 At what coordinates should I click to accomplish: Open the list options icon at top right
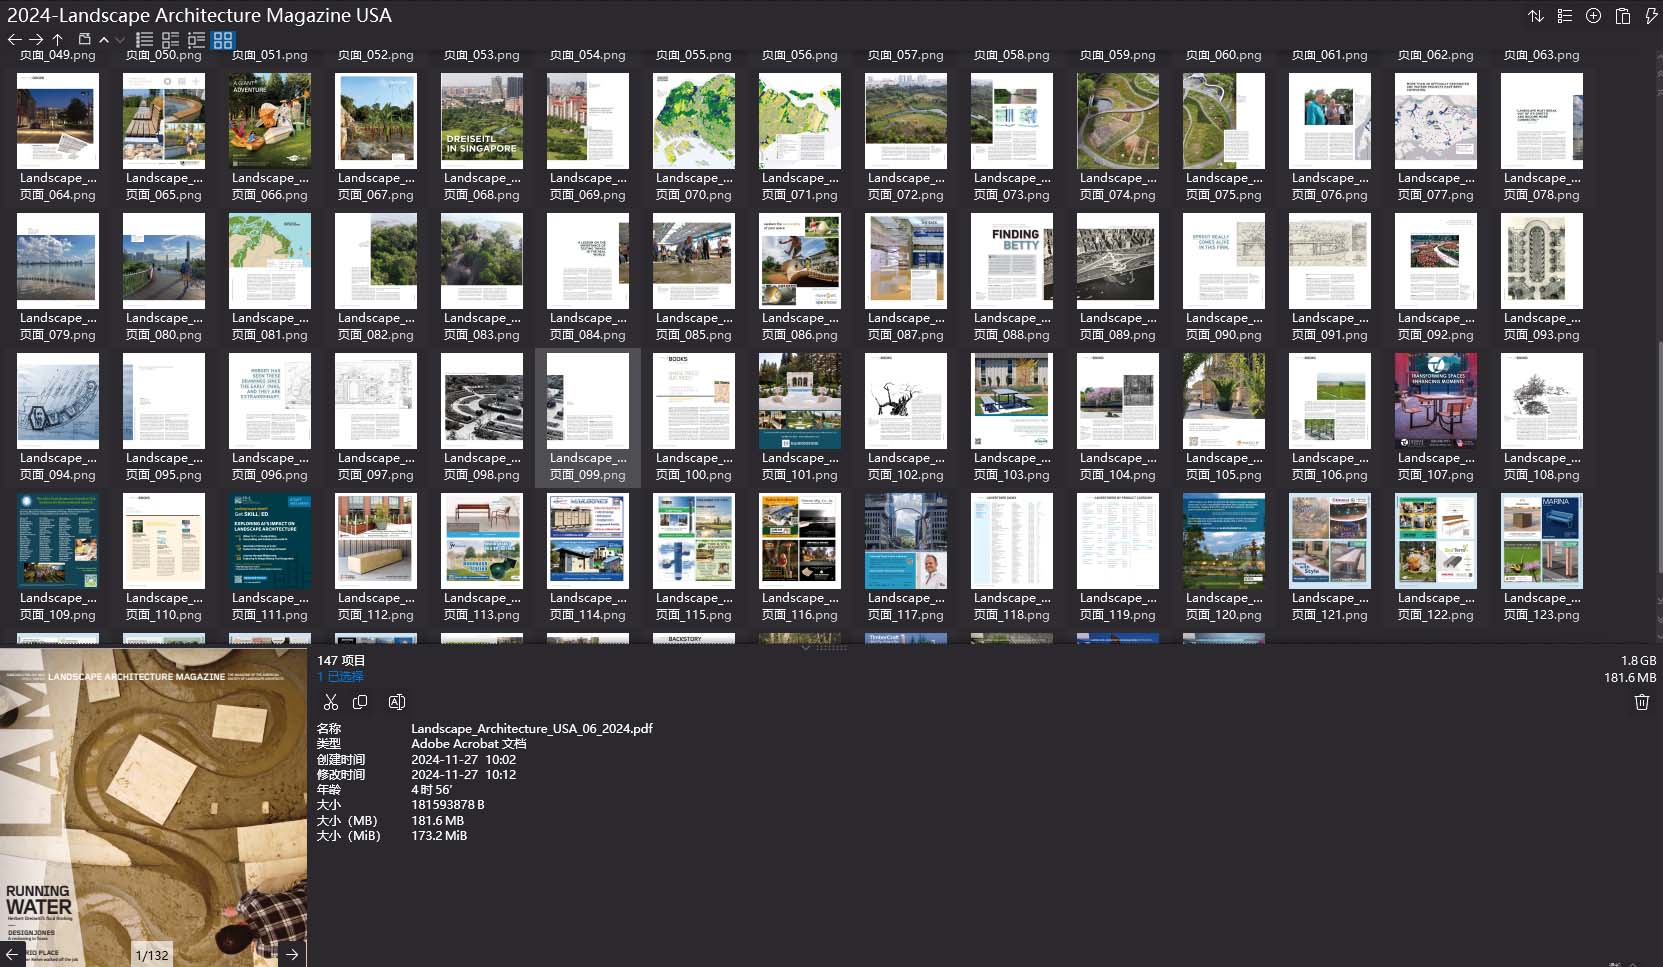coord(1565,16)
